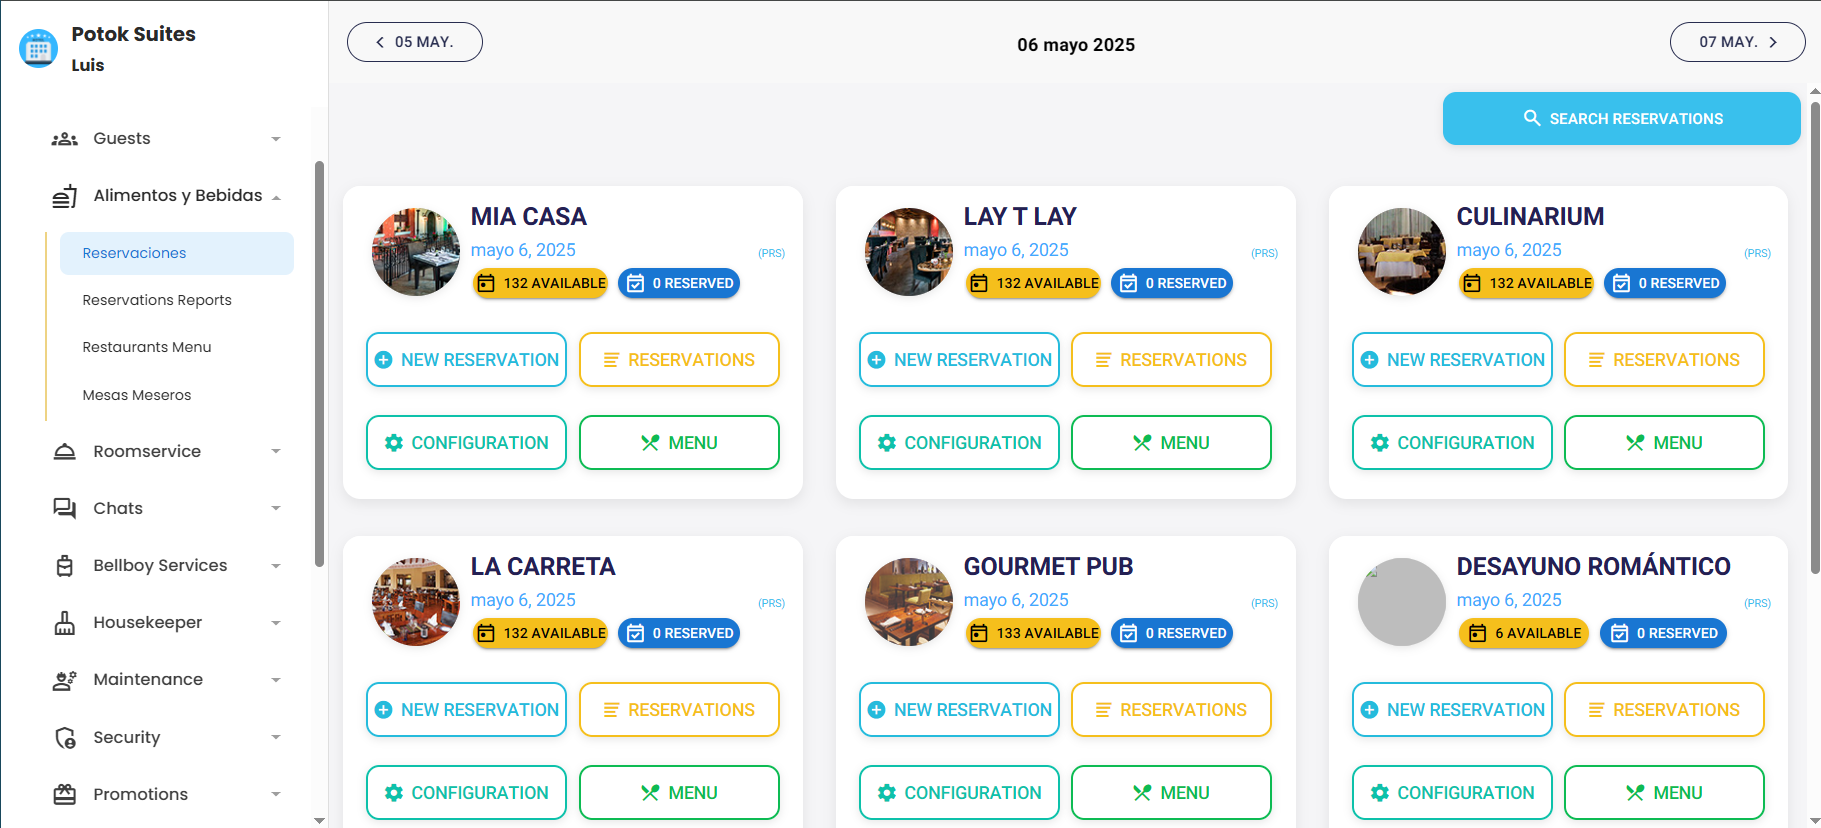Click the utensils icon in GOURMET PUB Menu

pyautogui.click(x=1142, y=793)
